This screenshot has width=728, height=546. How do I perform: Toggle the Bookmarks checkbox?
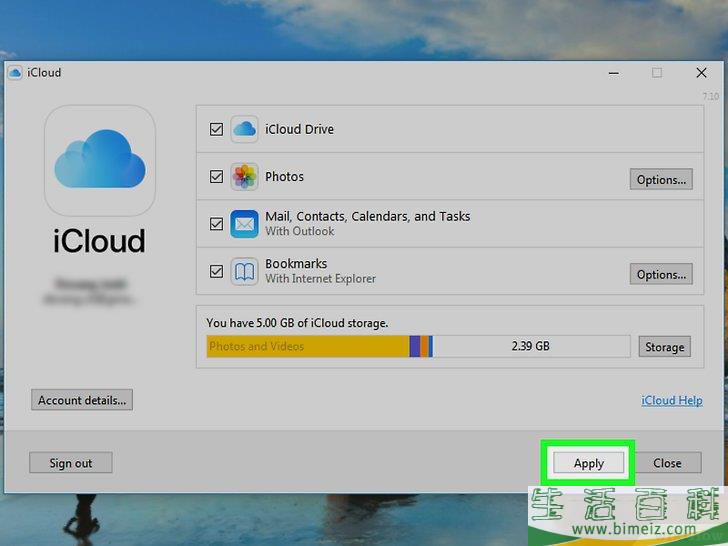coord(216,271)
